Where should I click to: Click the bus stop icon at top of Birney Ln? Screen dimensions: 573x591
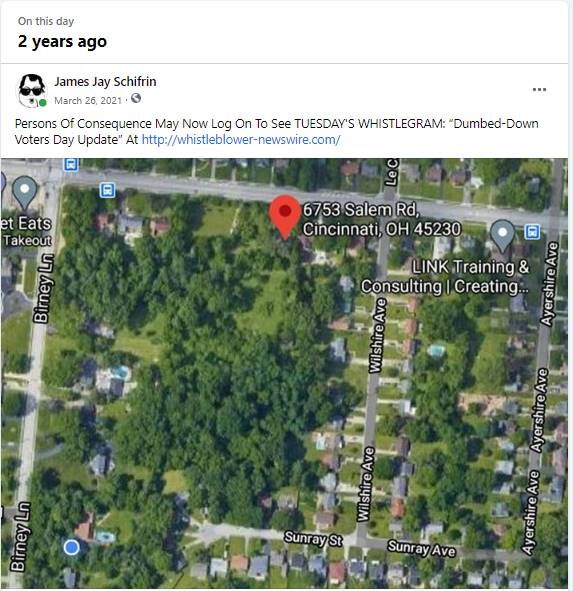click(x=71, y=165)
